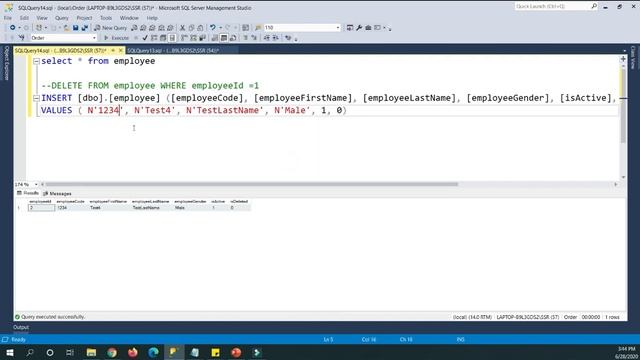Click the editor vertical scrollbar thumb
The height and width of the screenshot is (360, 640).
(x=623, y=106)
